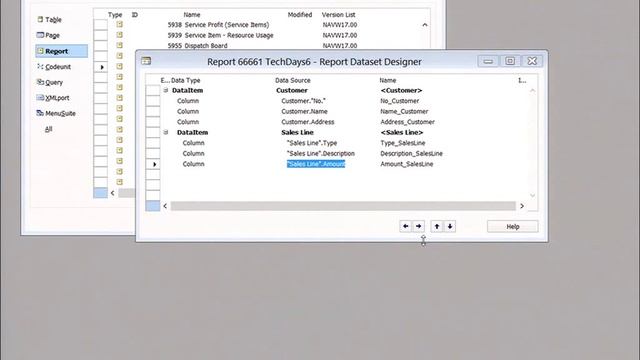
Task: Click Modified column header in Object Designer
Action: (300, 15)
